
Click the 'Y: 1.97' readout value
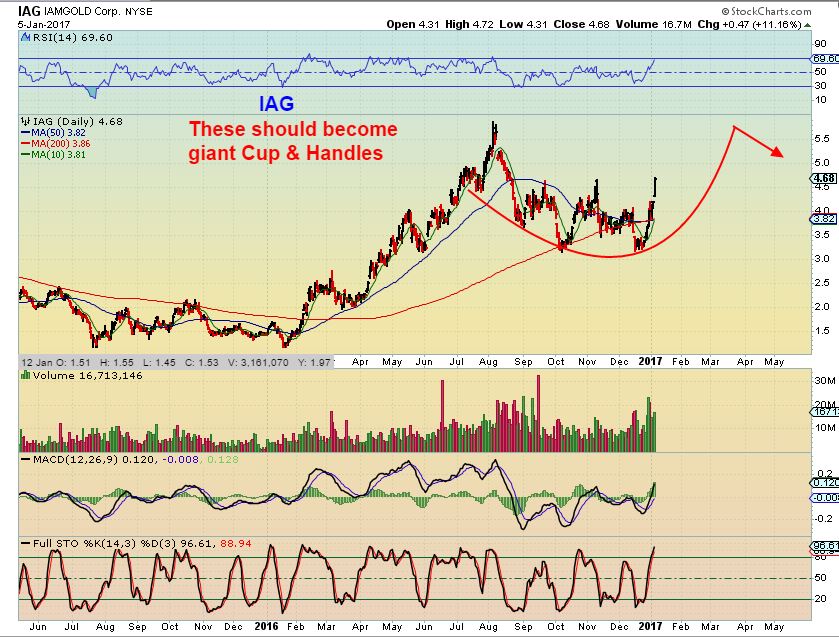314,362
